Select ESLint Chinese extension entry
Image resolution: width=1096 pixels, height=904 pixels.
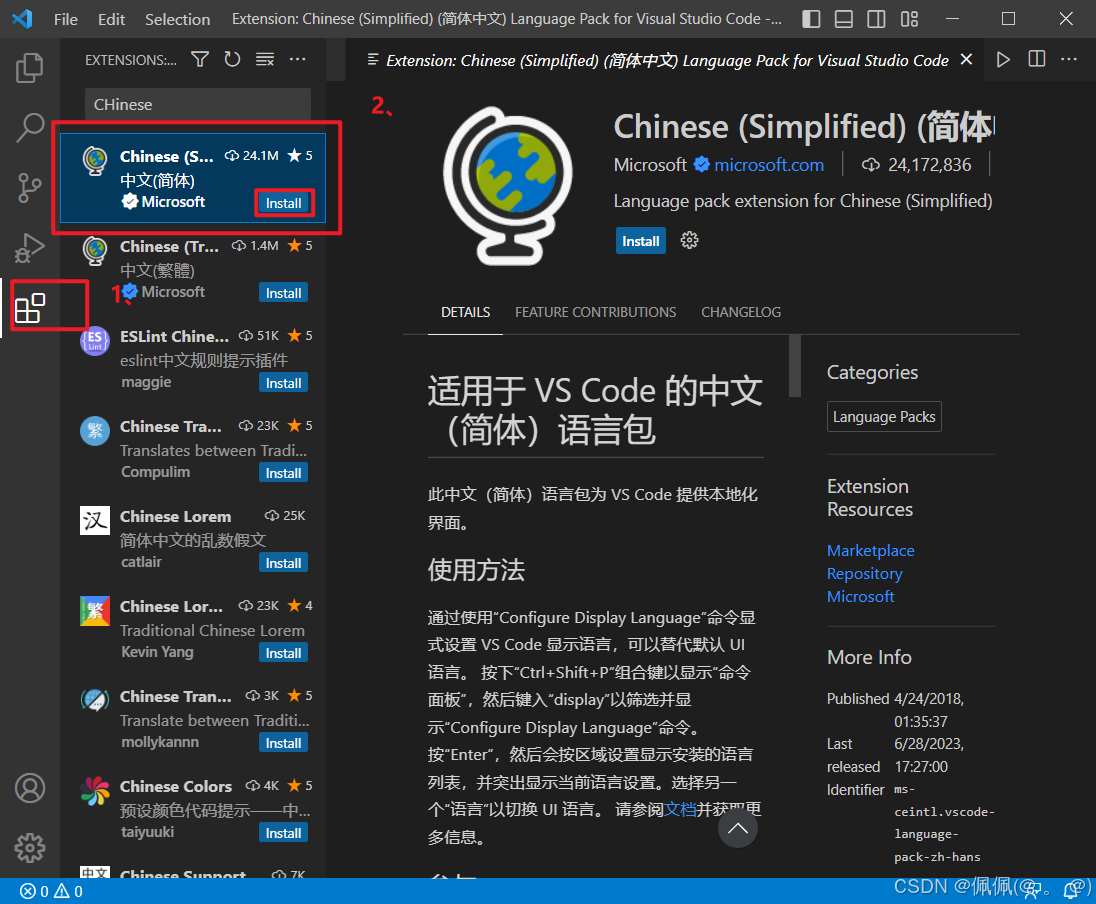click(x=193, y=359)
